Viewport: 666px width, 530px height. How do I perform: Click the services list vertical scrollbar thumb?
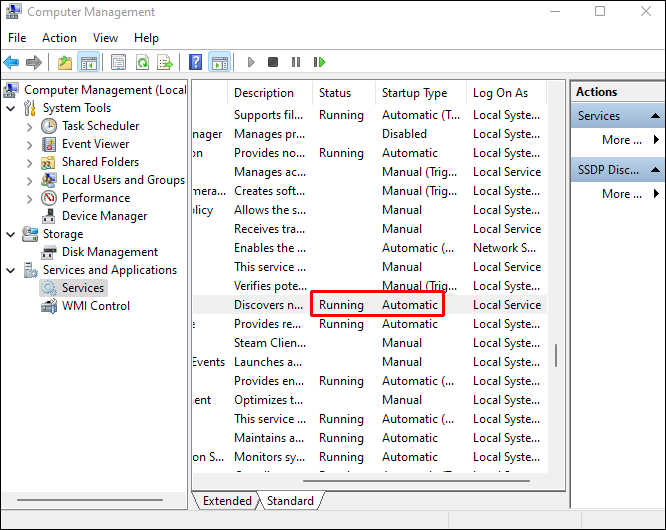pyautogui.click(x=556, y=355)
